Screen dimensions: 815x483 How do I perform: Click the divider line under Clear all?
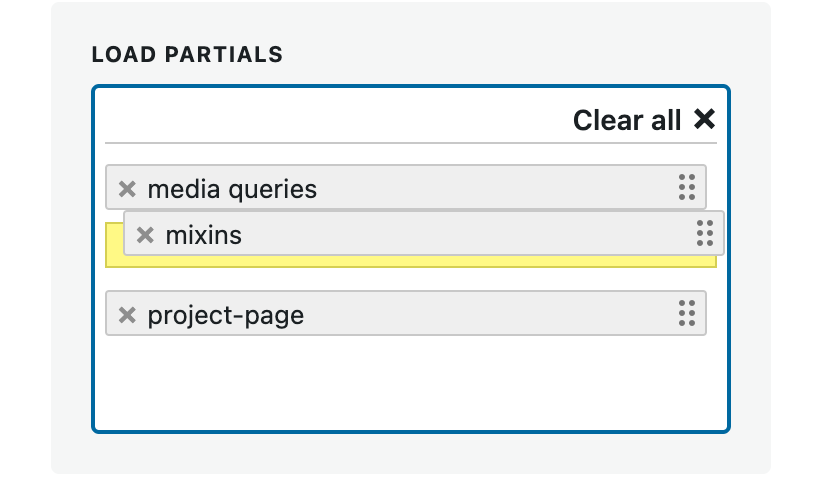pyautogui.click(x=411, y=142)
